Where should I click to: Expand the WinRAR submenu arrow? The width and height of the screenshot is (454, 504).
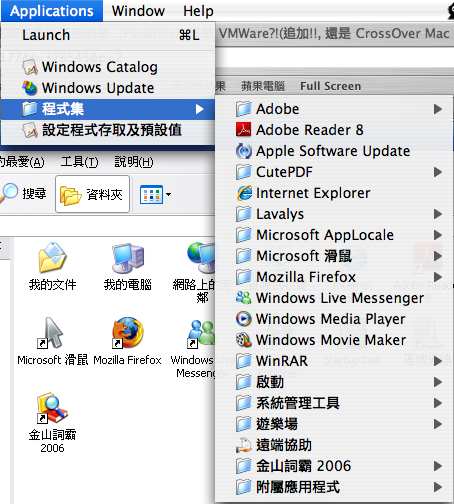438,361
